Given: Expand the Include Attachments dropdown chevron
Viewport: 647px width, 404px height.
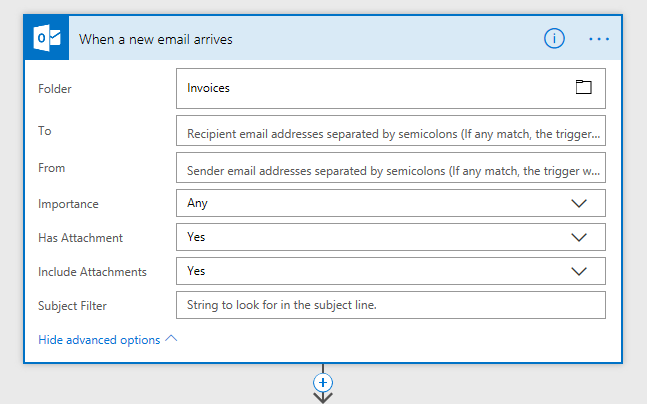Looking at the screenshot, I should point(579,271).
